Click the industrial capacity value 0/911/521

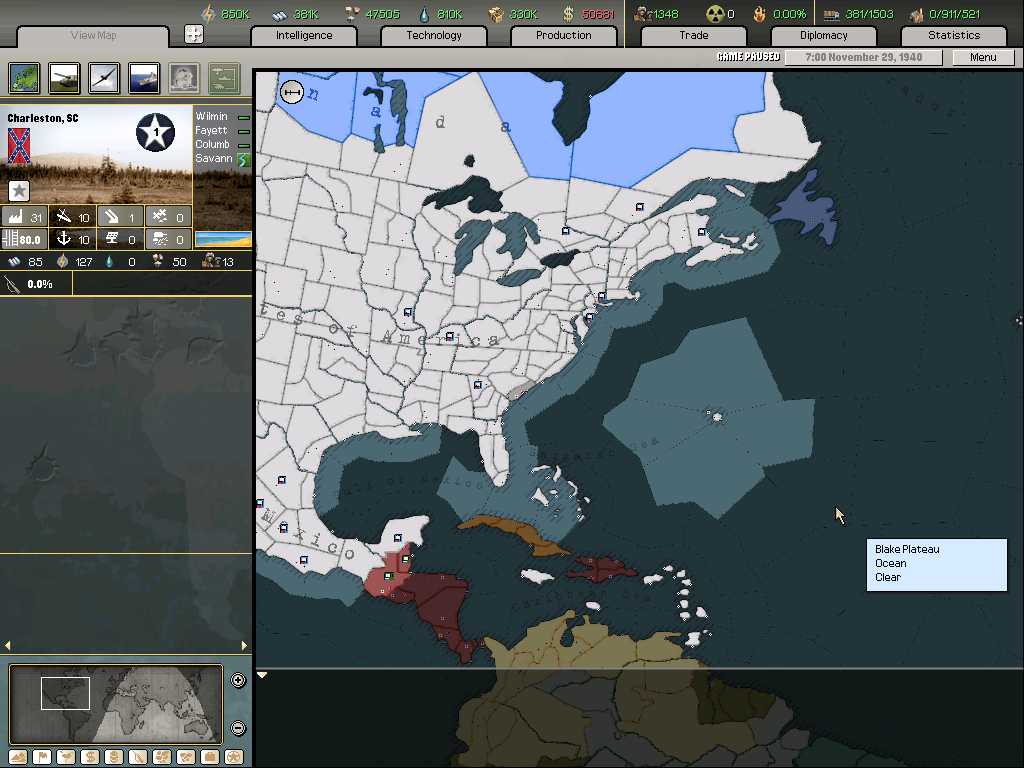[954, 14]
